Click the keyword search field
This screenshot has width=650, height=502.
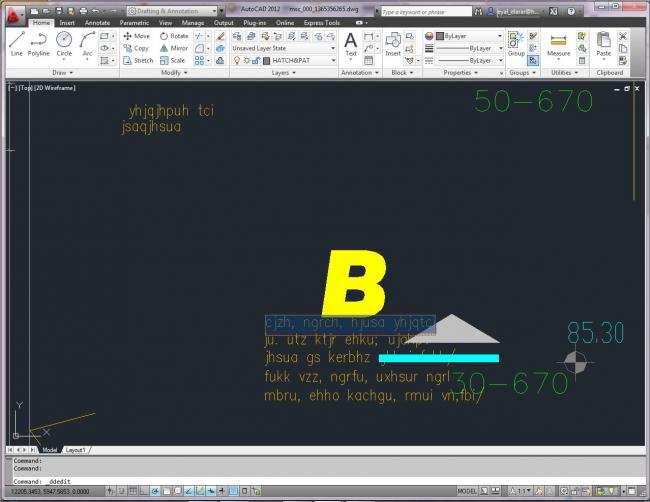pyautogui.click(x=432, y=11)
